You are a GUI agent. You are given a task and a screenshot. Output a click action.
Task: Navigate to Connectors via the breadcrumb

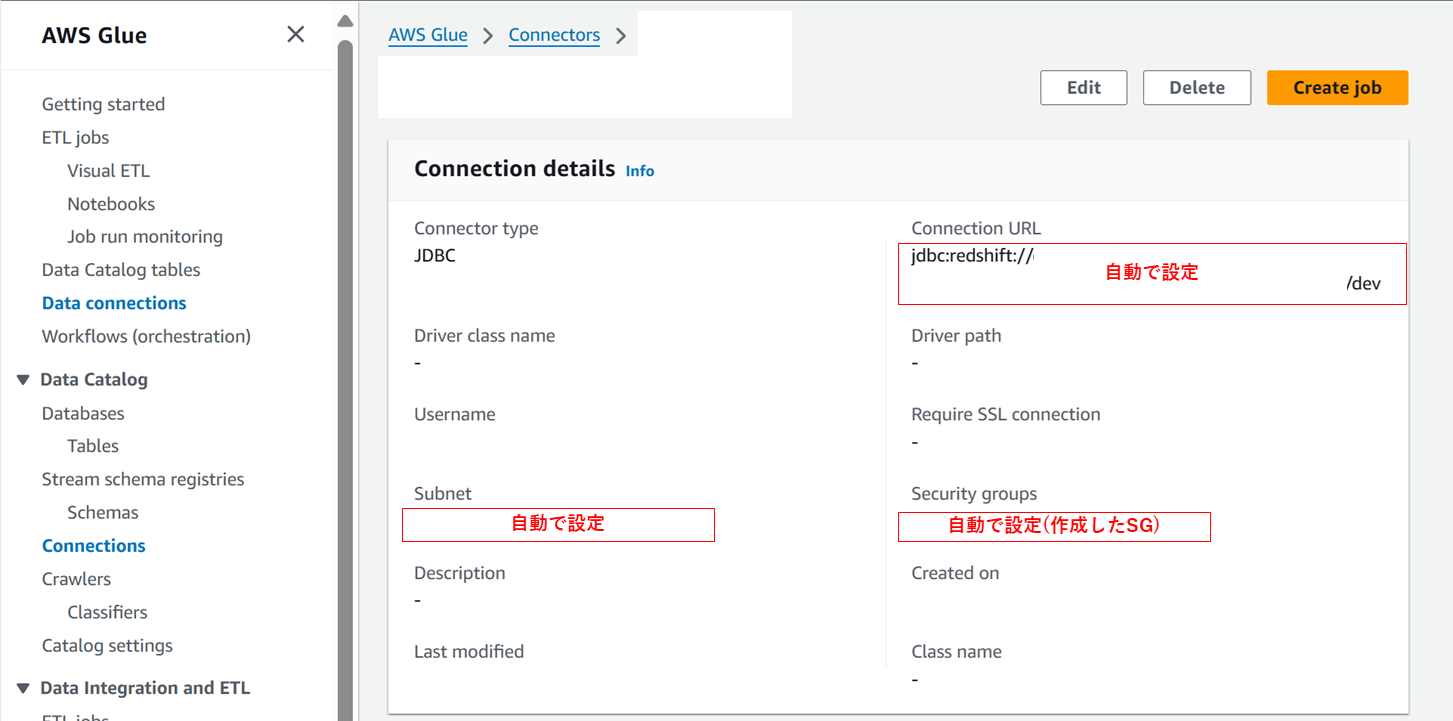pyautogui.click(x=554, y=34)
